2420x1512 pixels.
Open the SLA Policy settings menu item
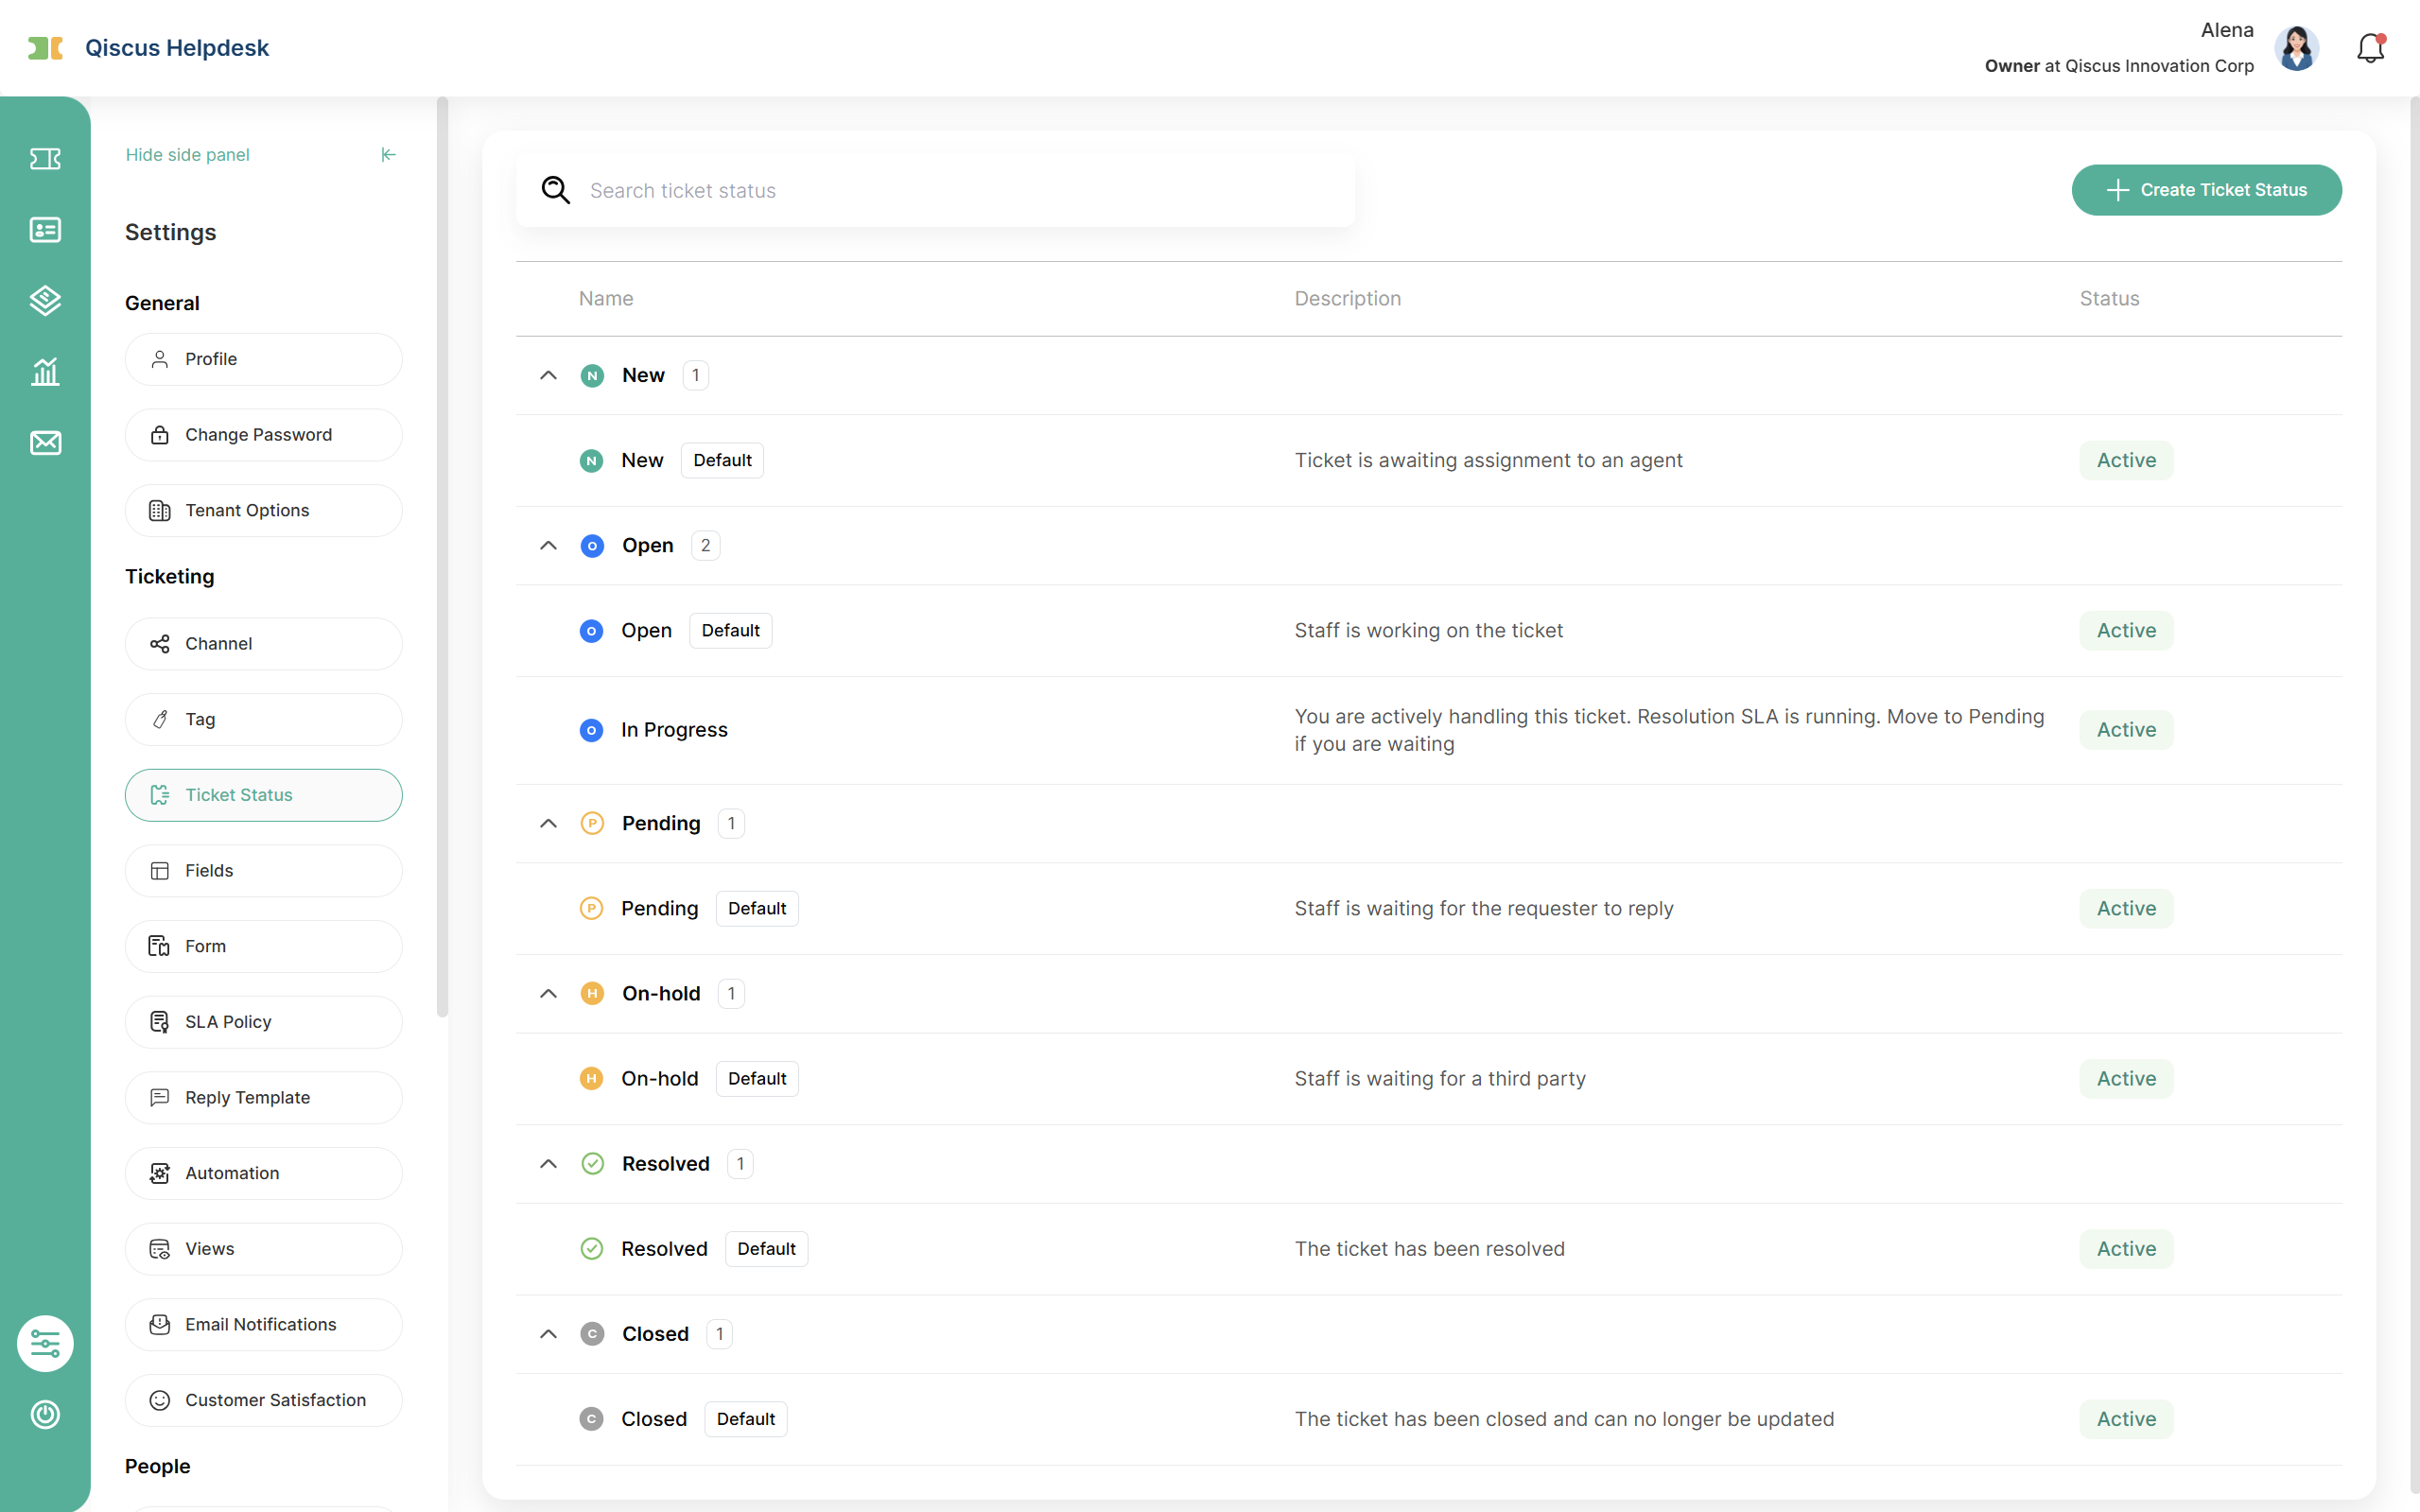264,1022
